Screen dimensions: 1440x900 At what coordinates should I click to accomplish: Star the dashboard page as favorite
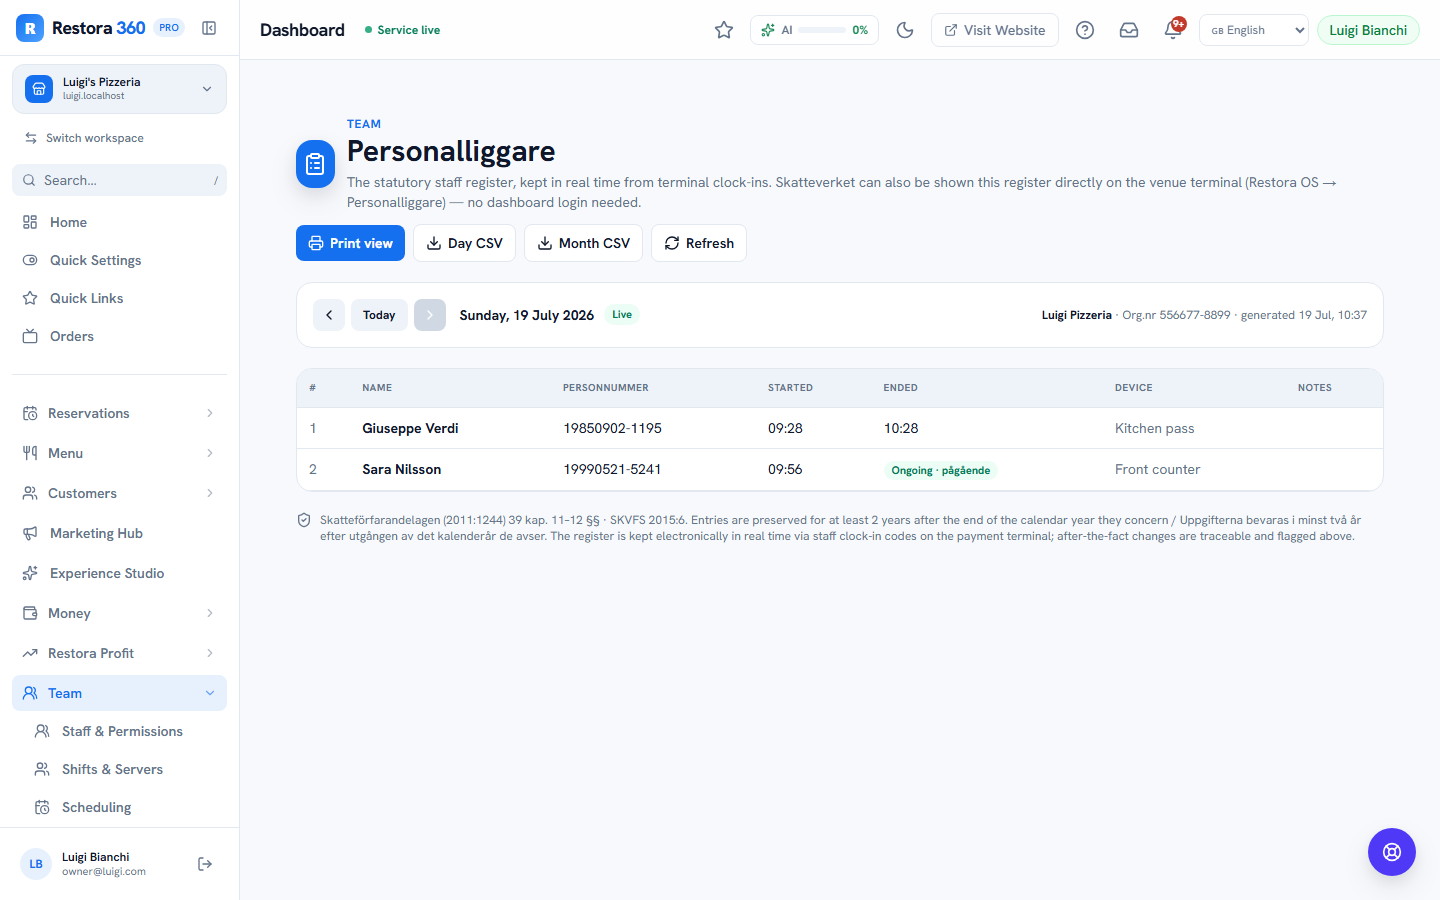[724, 30]
